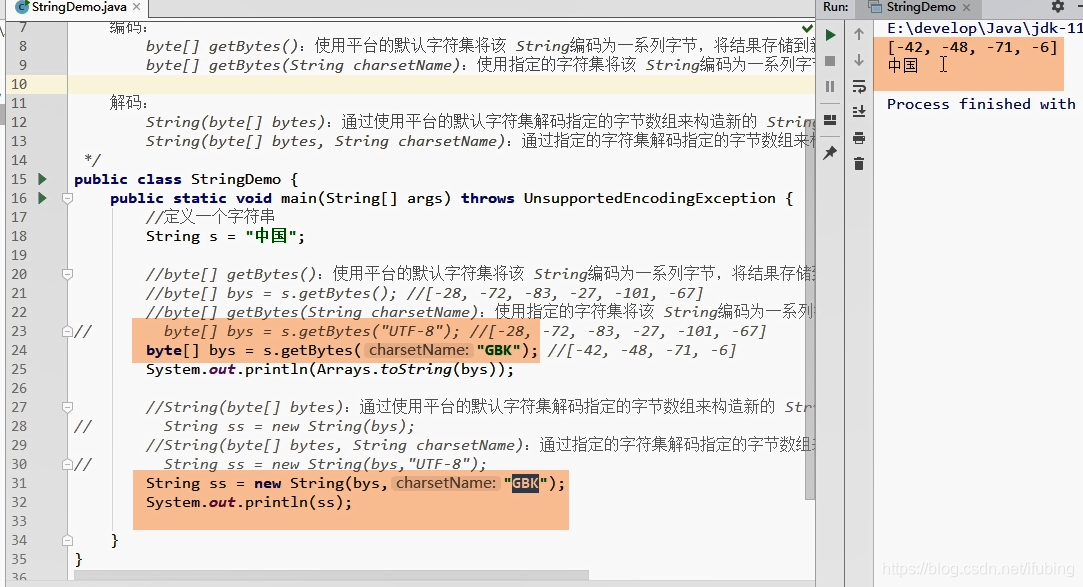Viewport: 1083px width, 587px height.
Task: Rerun StringDemo with the green play icon
Action: 830,35
